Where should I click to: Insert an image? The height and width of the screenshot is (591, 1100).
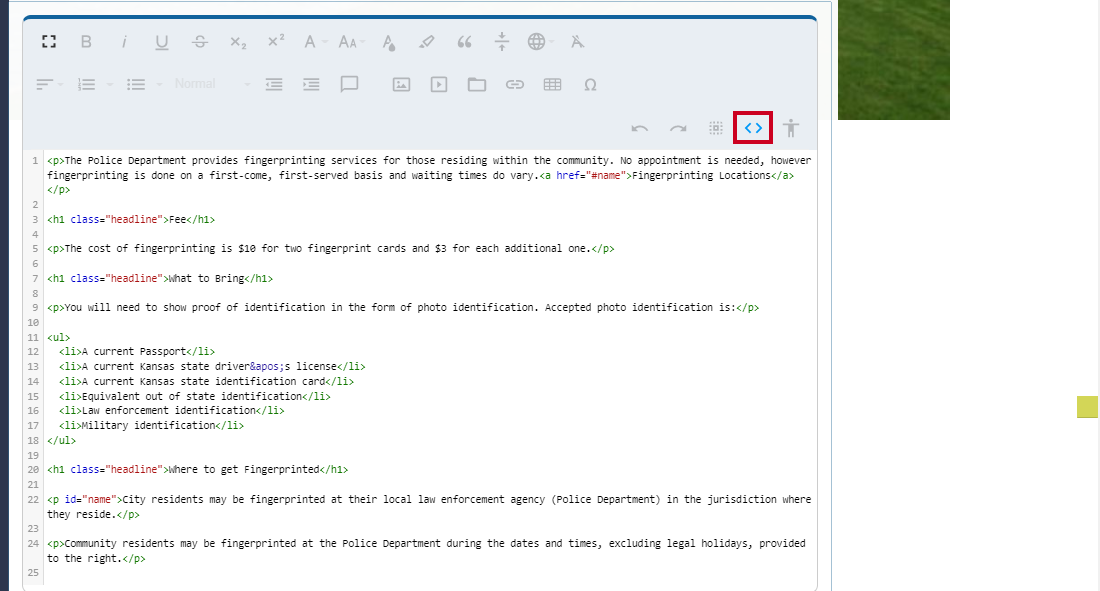click(x=401, y=85)
